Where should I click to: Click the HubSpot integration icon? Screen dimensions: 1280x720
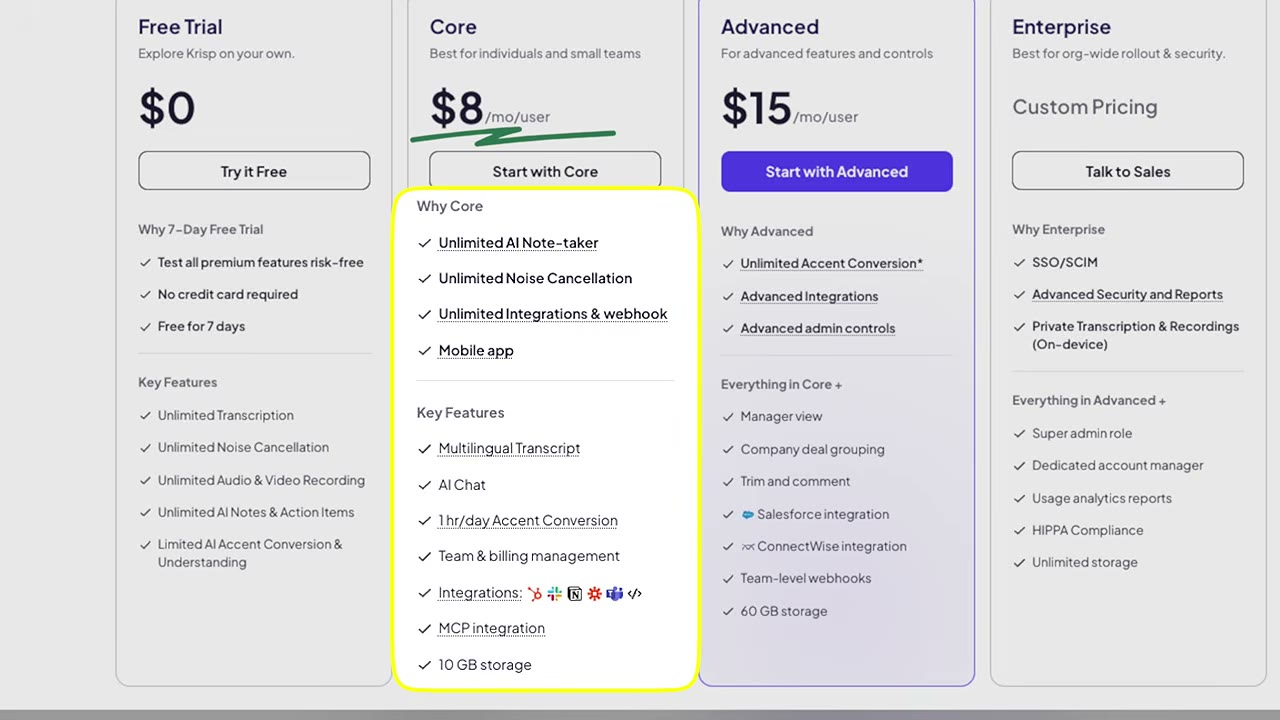pyautogui.click(x=535, y=593)
